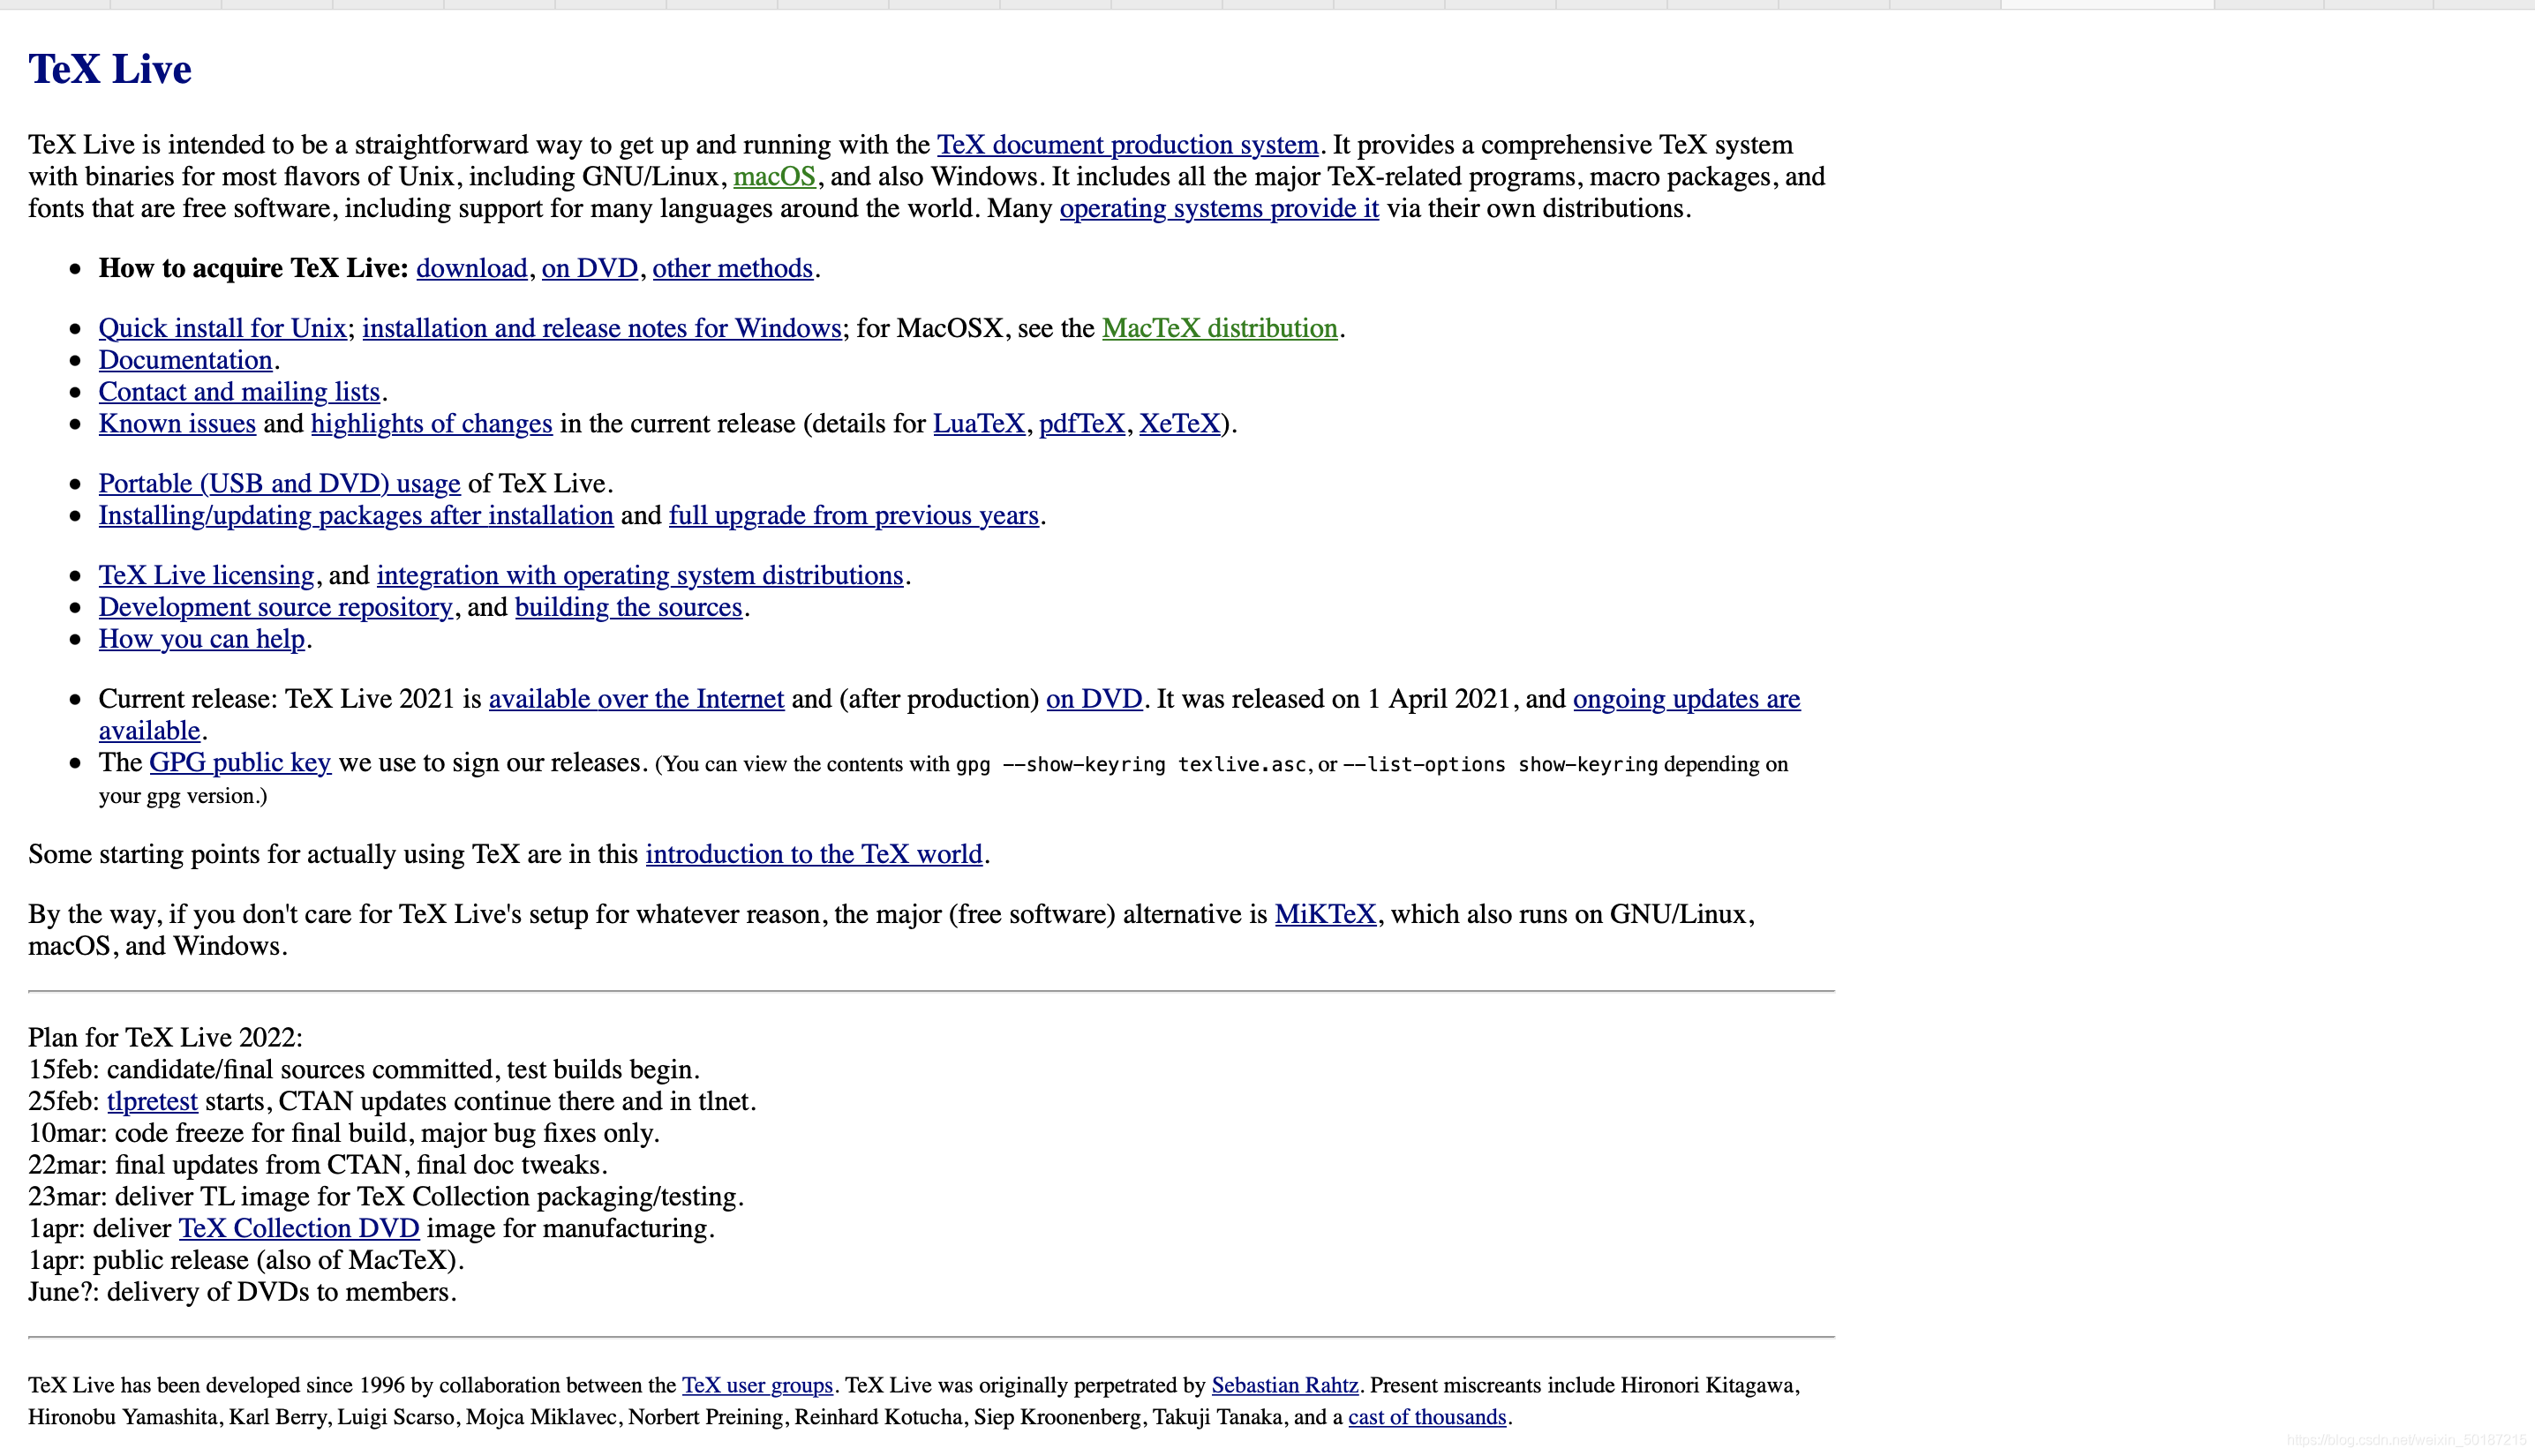This screenshot has height=1456, width=2535.
Task: Open 'on DVD' link in How to acquire
Action: (590, 268)
